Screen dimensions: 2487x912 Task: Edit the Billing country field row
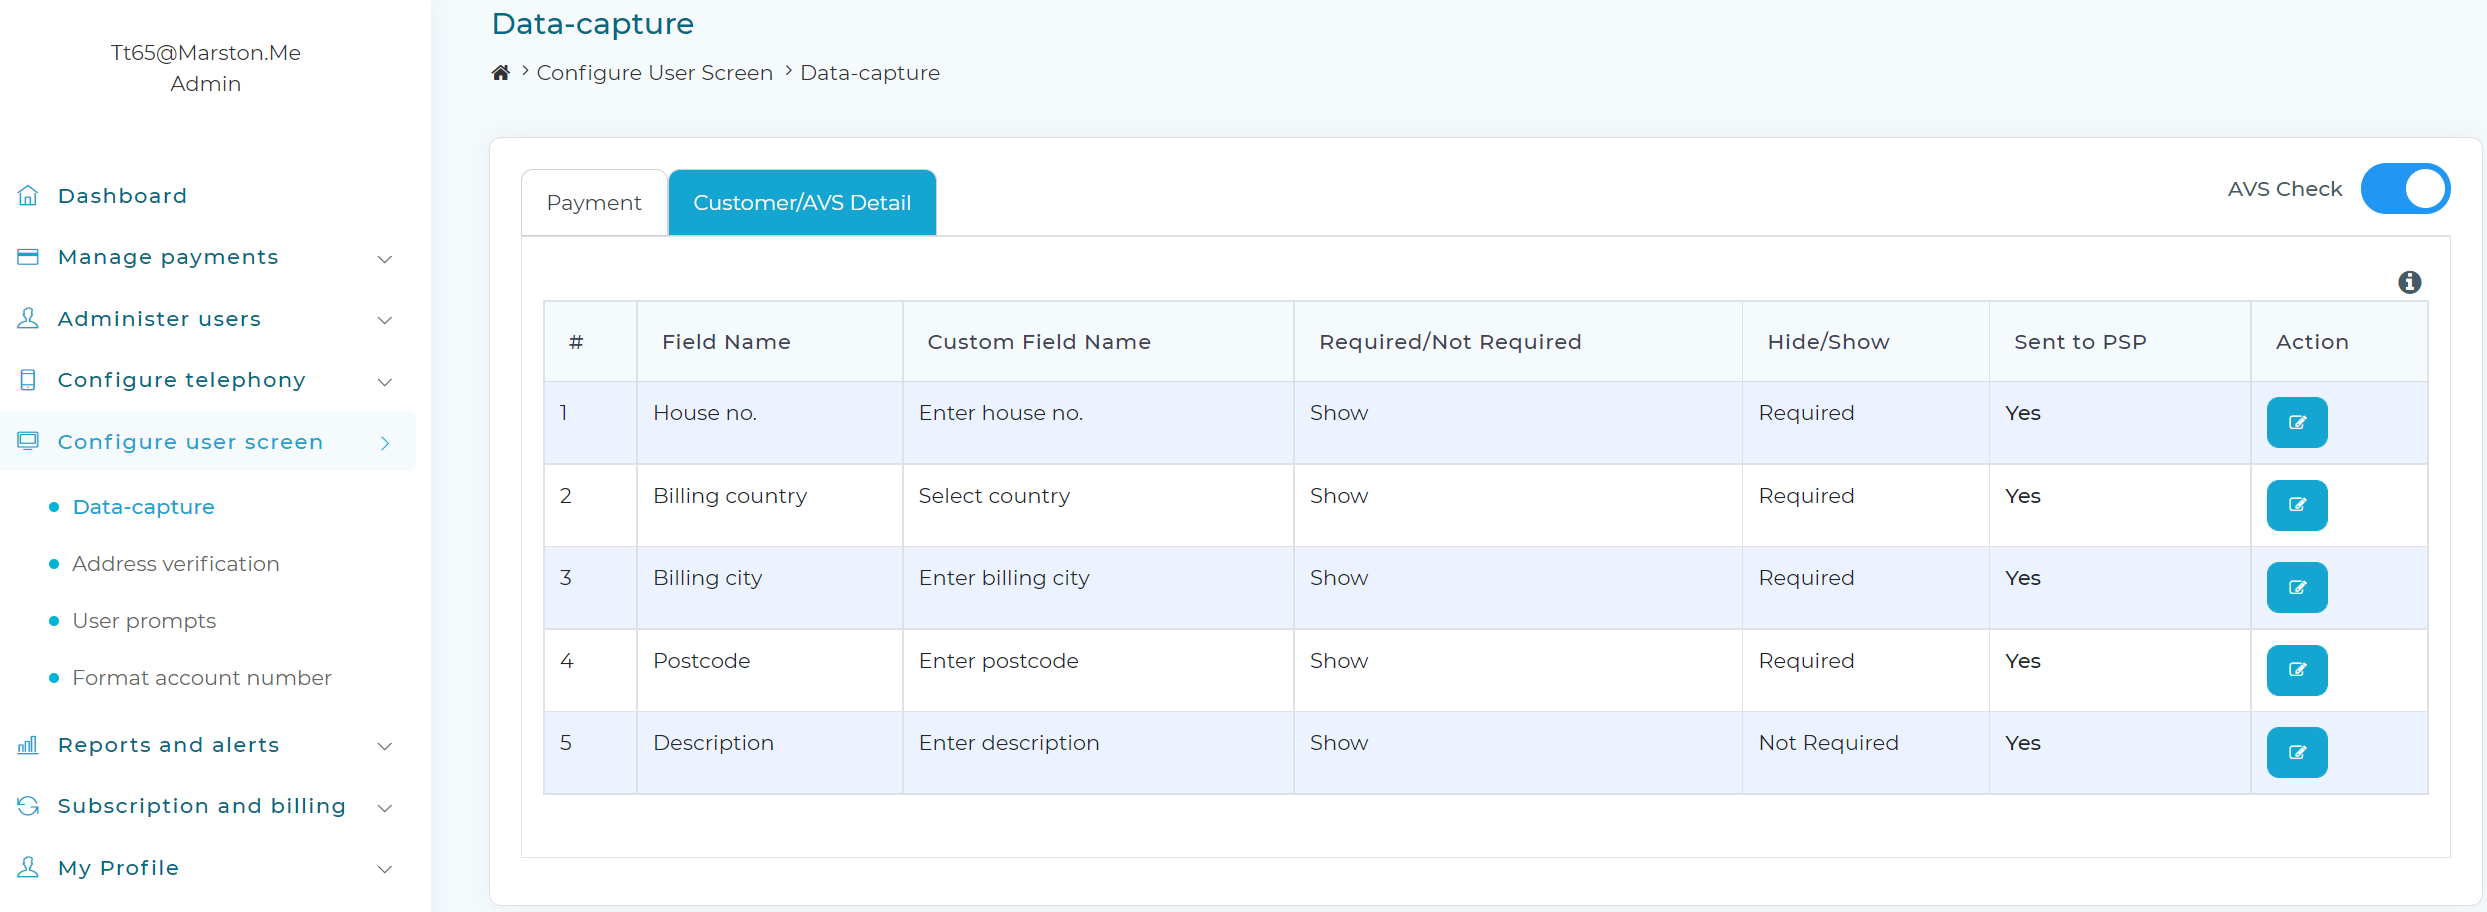click(2296, 505)
